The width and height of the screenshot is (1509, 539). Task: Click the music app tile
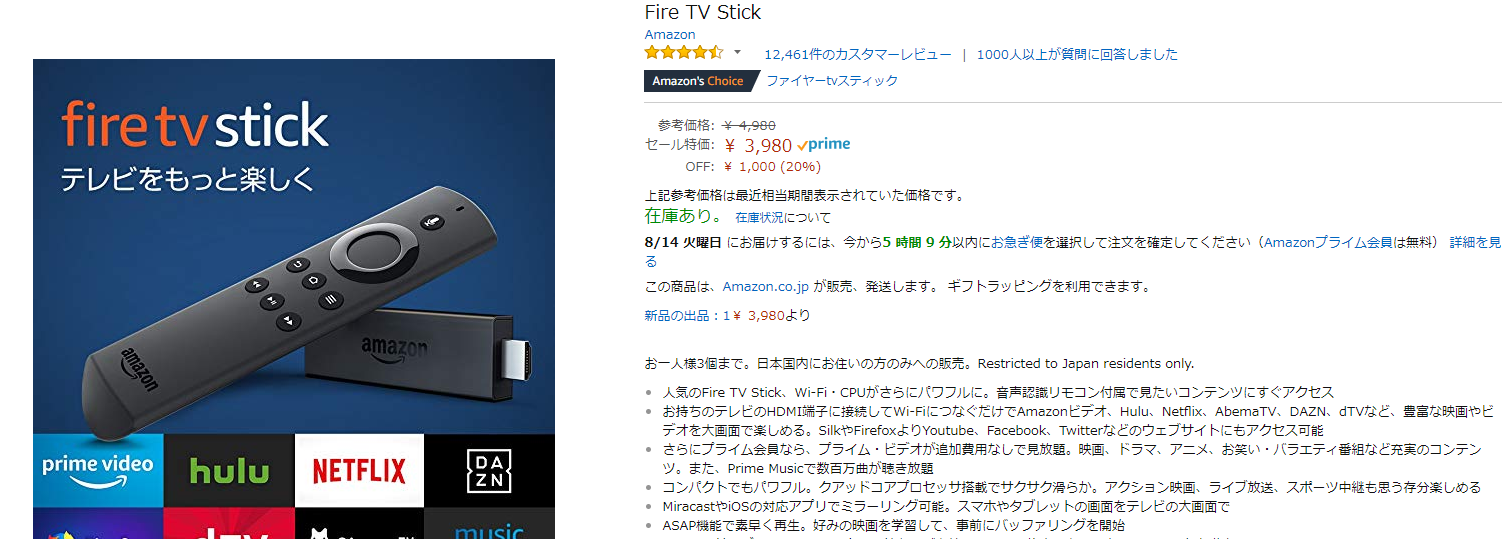[490, 524]
